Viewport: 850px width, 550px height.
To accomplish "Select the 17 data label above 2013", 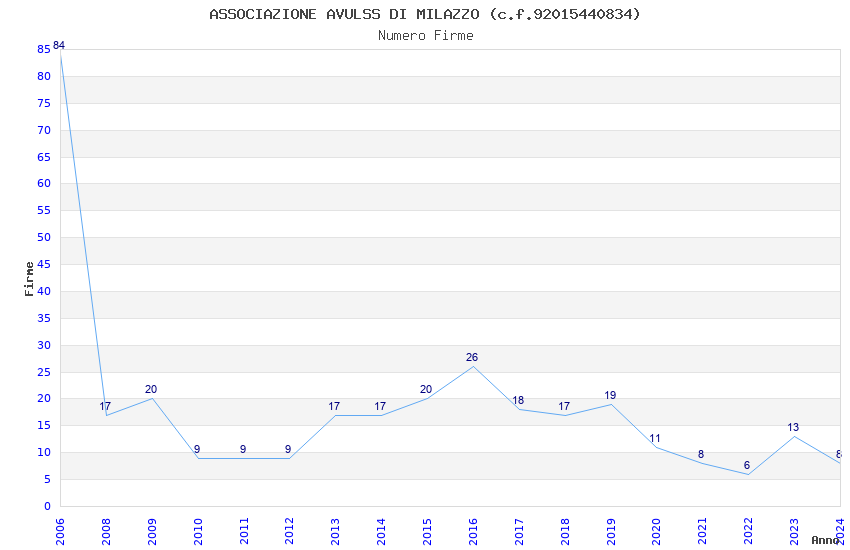I will [x=334, y=406].
